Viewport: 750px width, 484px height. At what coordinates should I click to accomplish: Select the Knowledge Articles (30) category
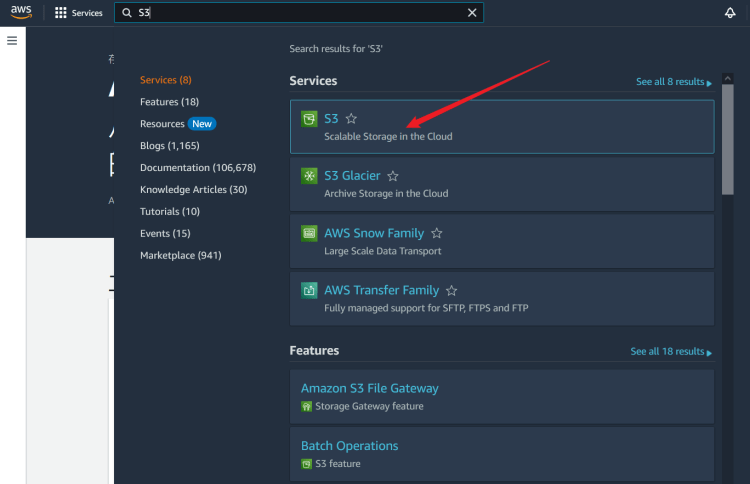click(193, 189)
